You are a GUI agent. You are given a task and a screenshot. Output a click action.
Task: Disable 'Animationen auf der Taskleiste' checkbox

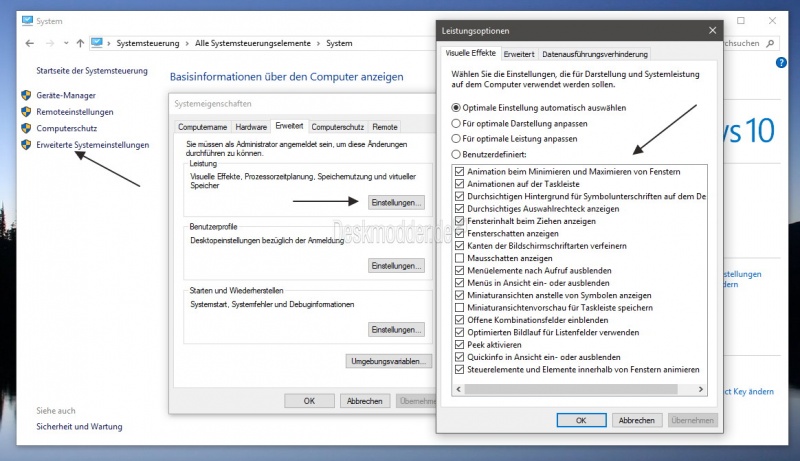[458, 184]
